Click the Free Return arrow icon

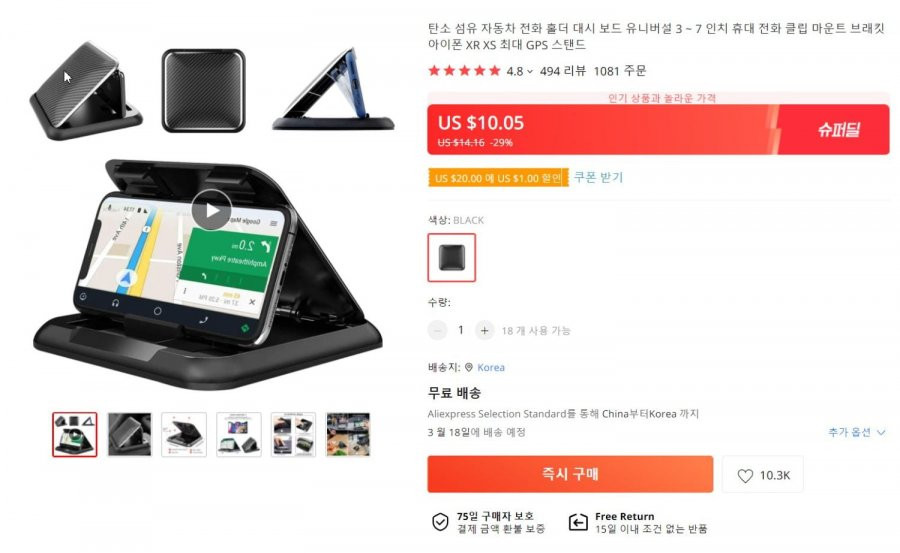(x=578, y=522)
